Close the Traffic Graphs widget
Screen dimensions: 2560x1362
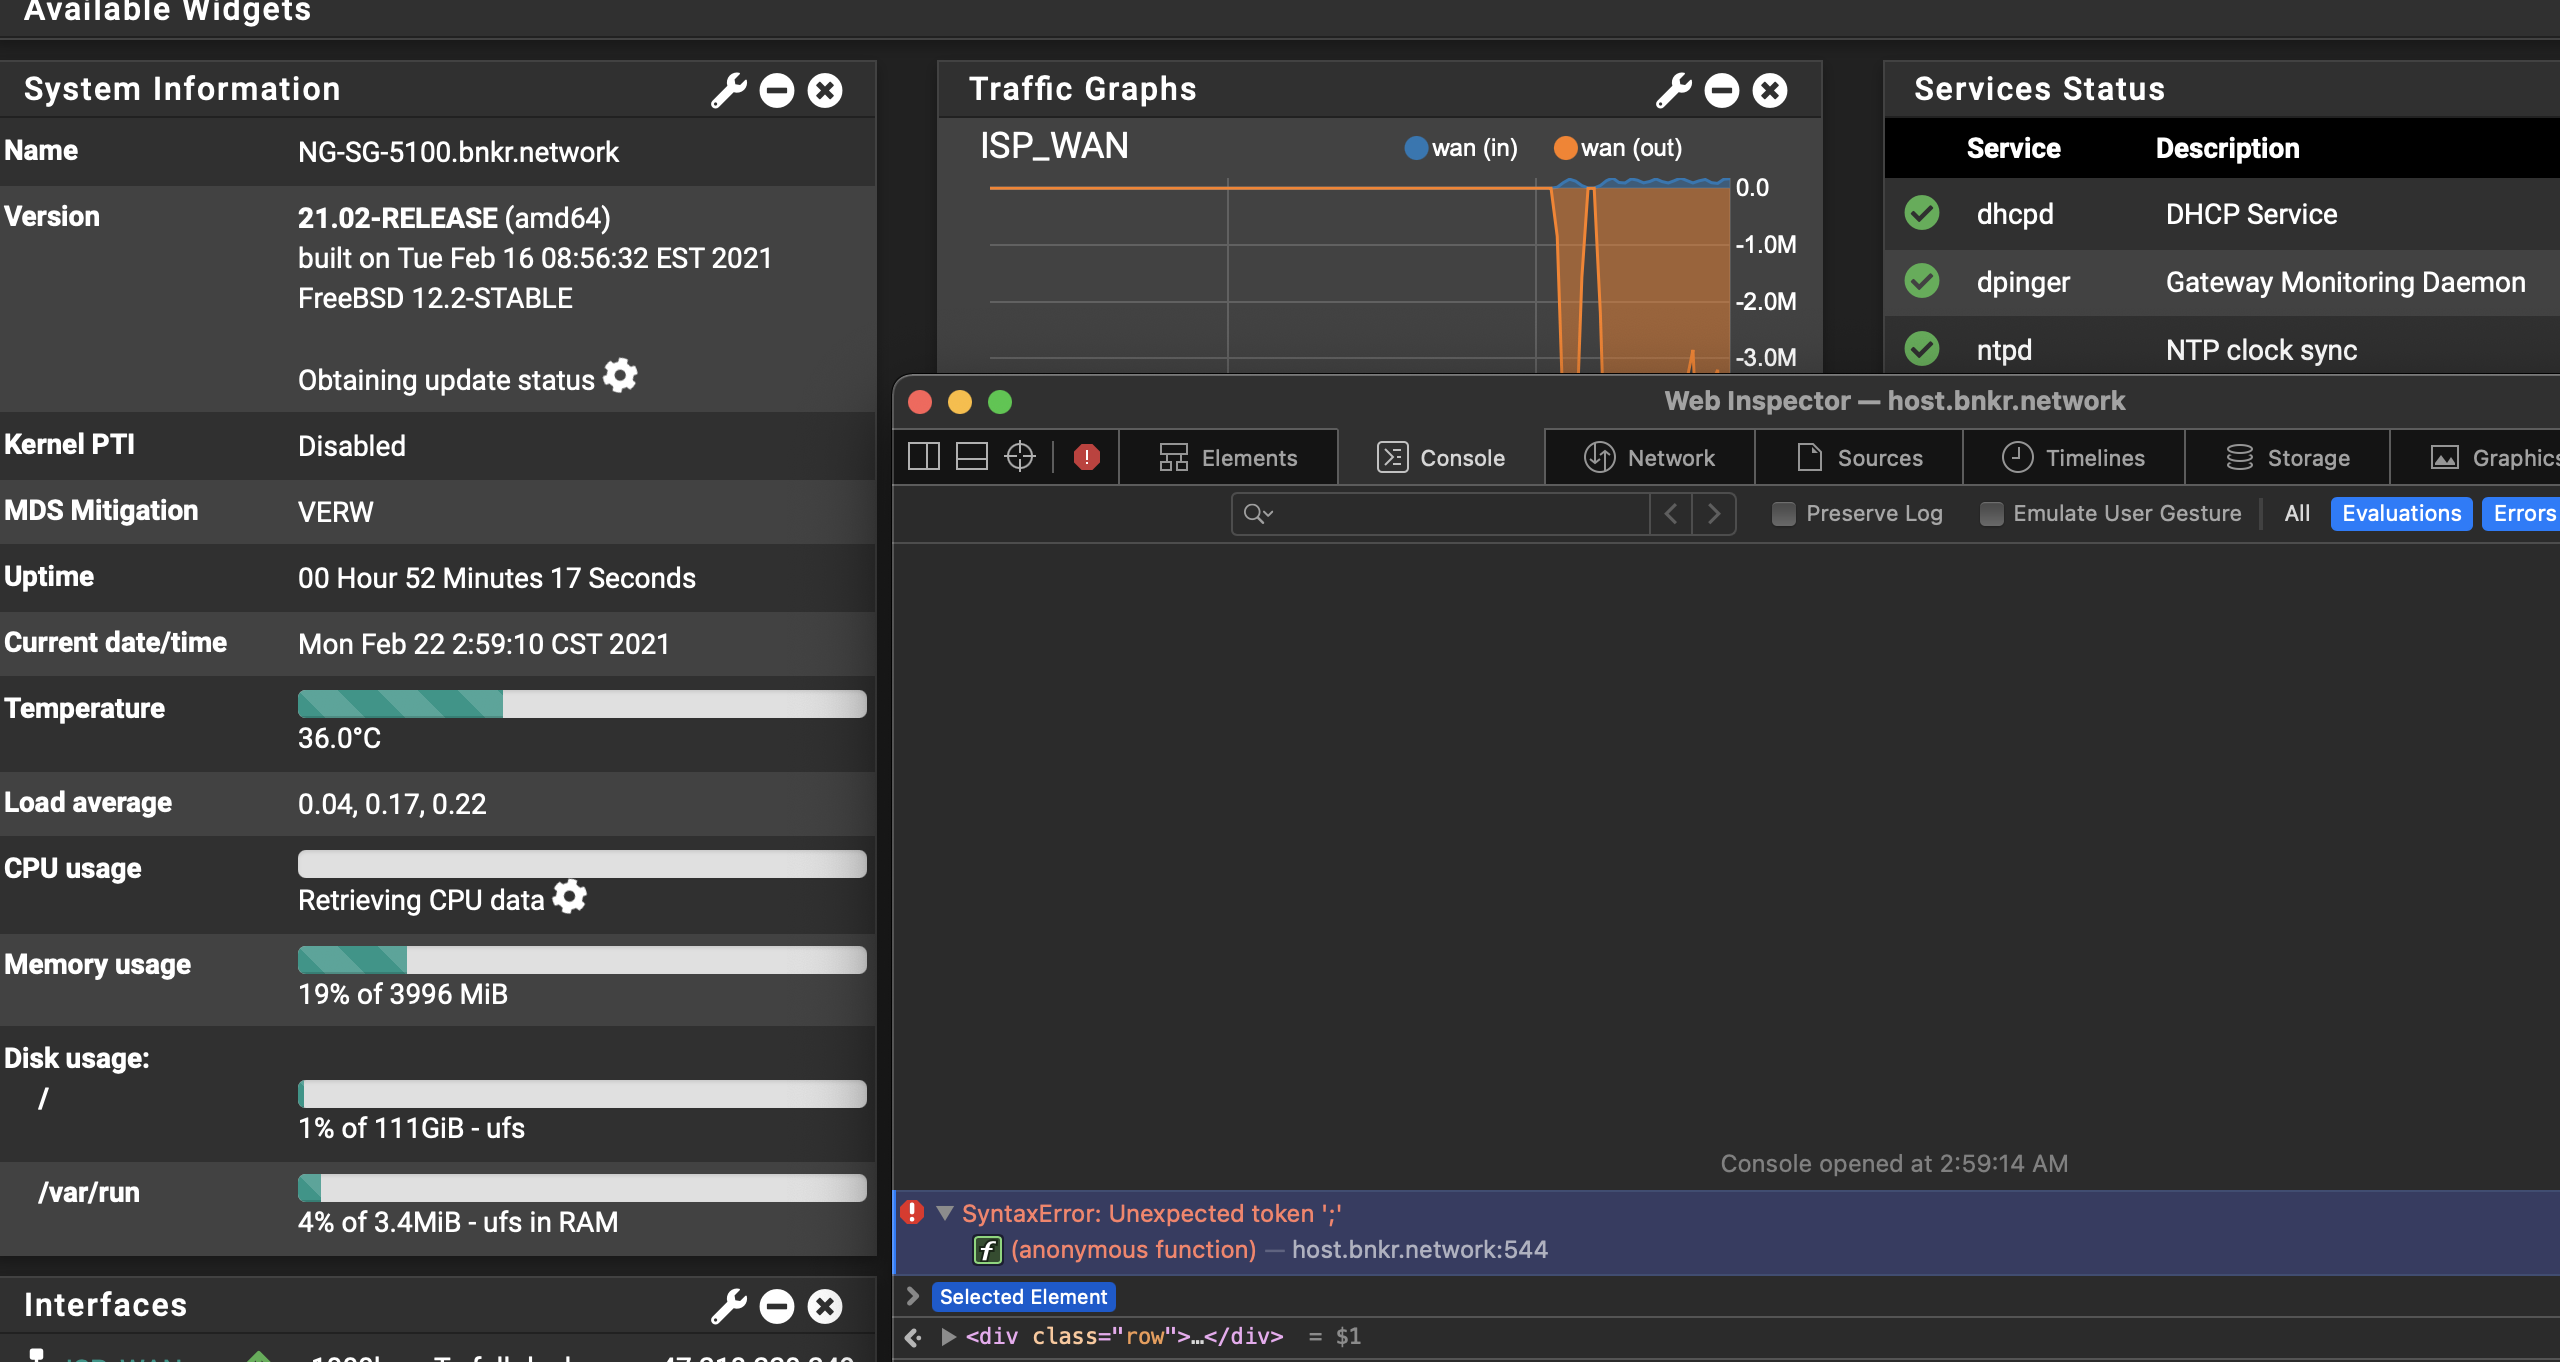tap(1770, 90)
